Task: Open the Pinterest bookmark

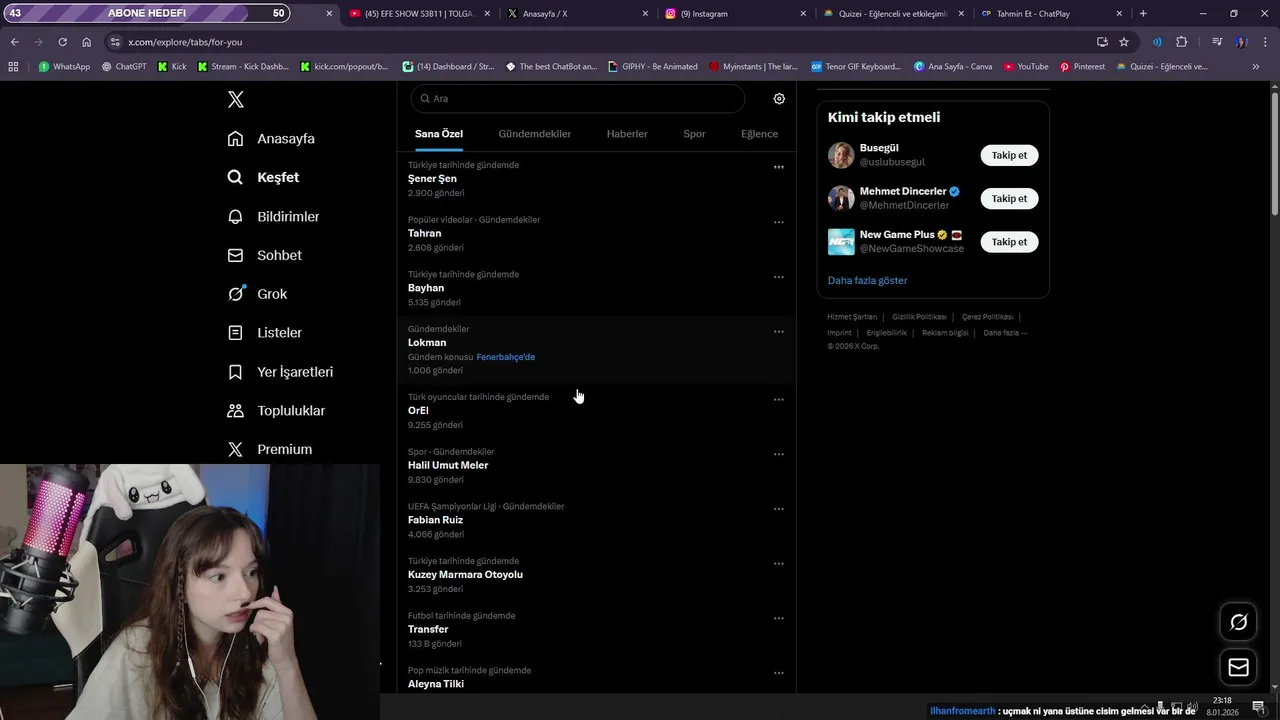Action: [1082, 66]
